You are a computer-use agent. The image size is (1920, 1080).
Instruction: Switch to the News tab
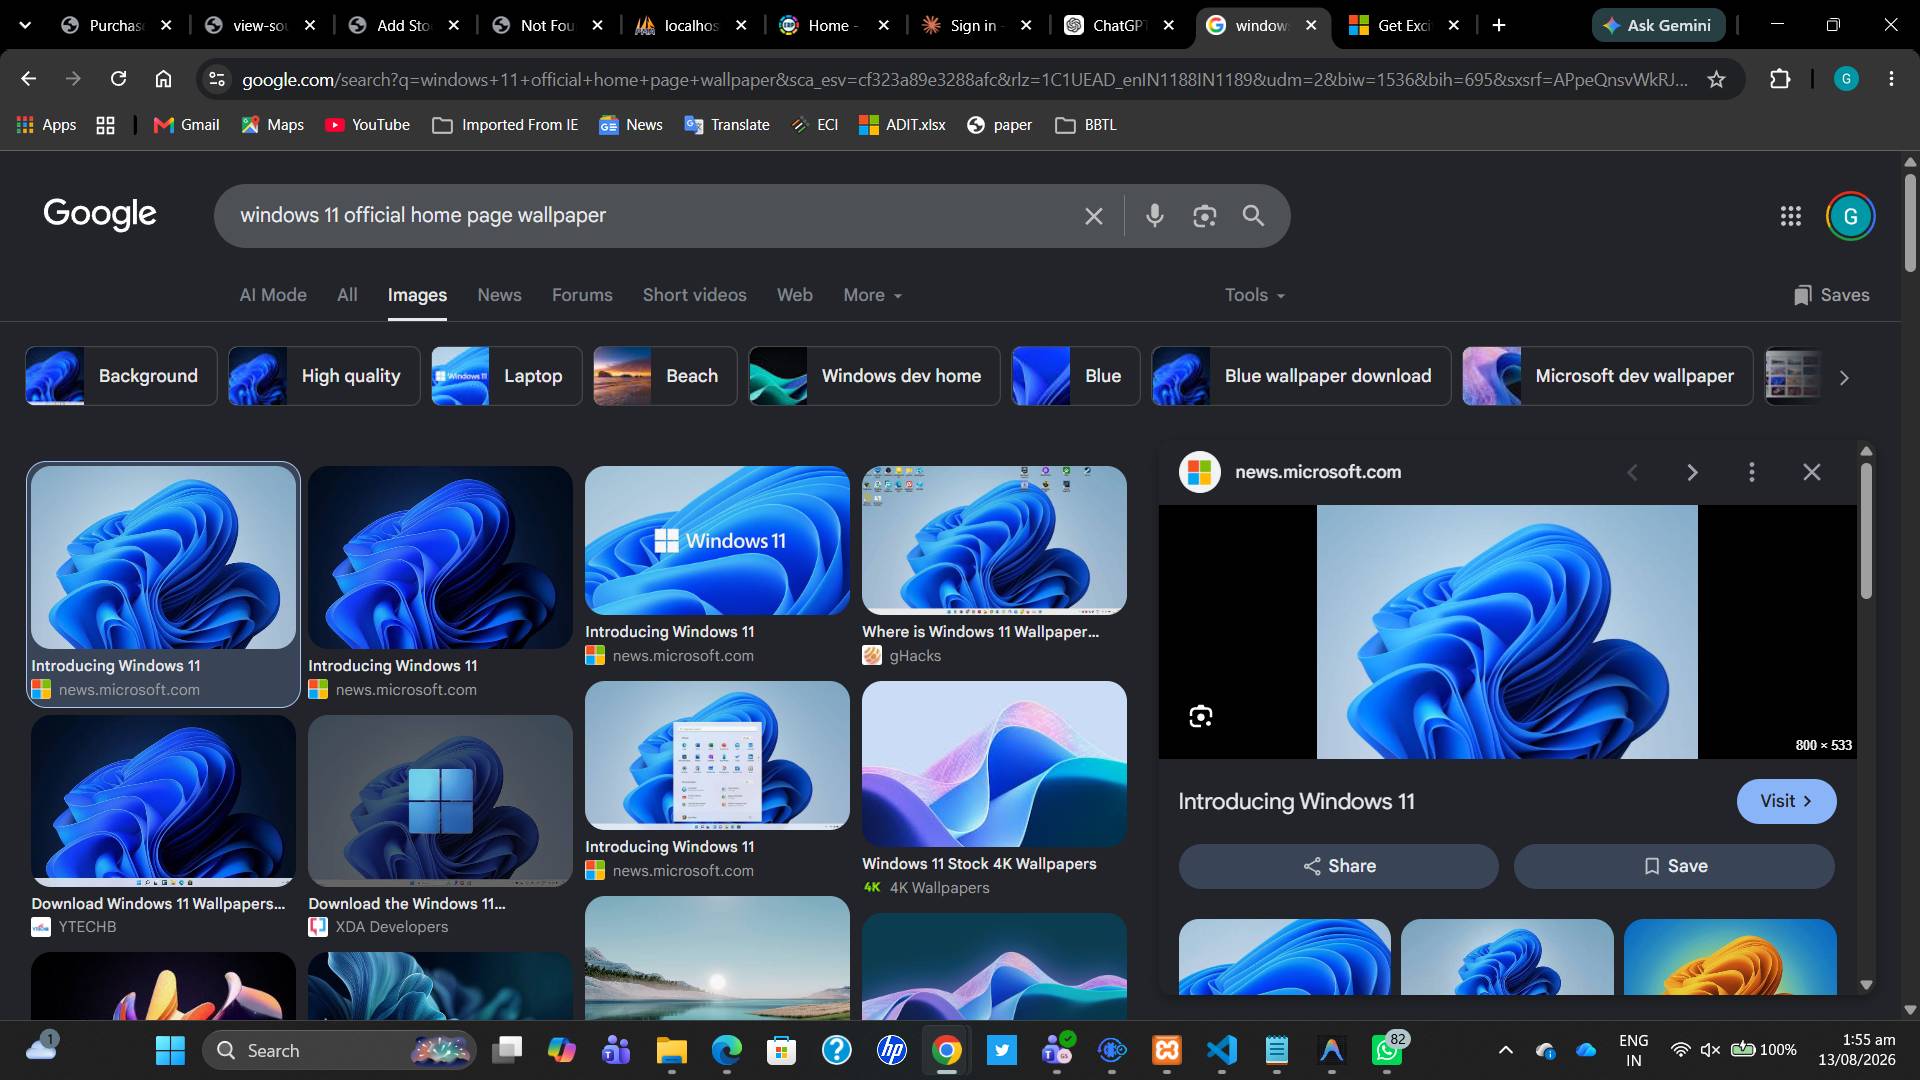(x=499, y=295)
